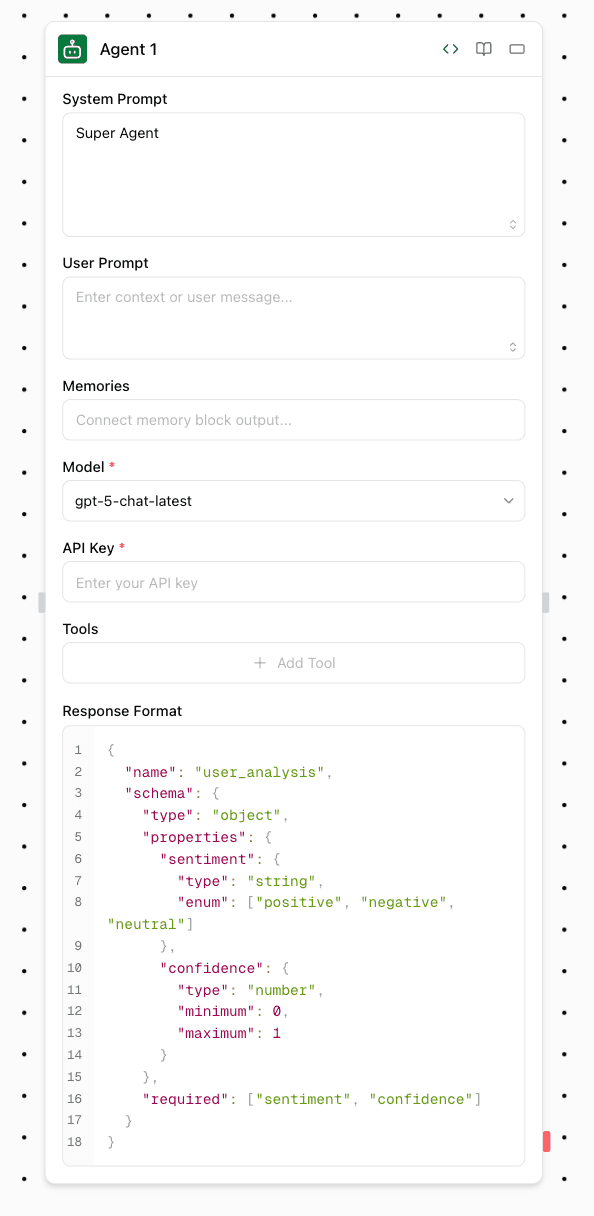Click the "required" line in the schema editor
The image size is (594, 1216).
(312, 1099)
